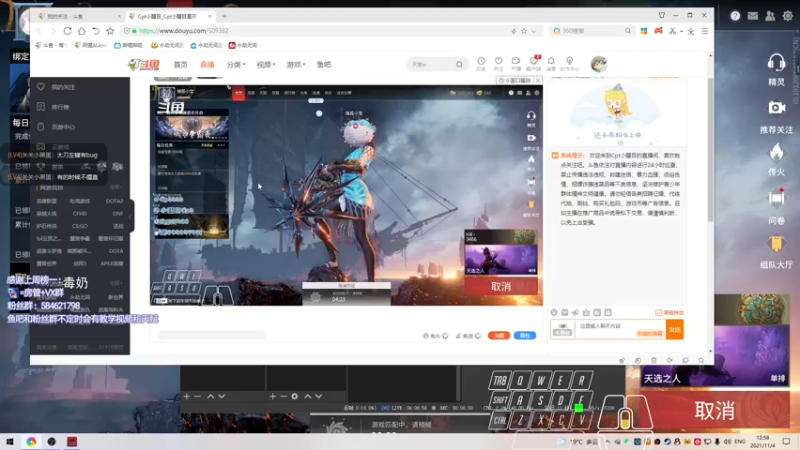Open the 直播 navigation item
The image size is (800, 450).
[207, 65]
